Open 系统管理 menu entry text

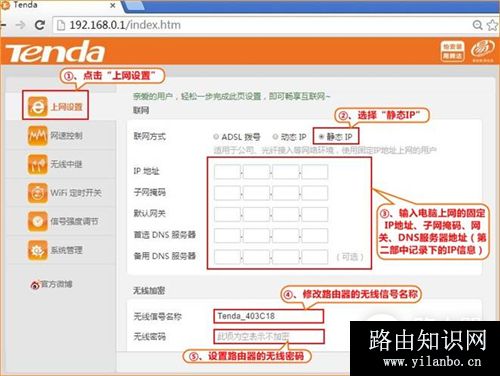(x=66, y=250)
